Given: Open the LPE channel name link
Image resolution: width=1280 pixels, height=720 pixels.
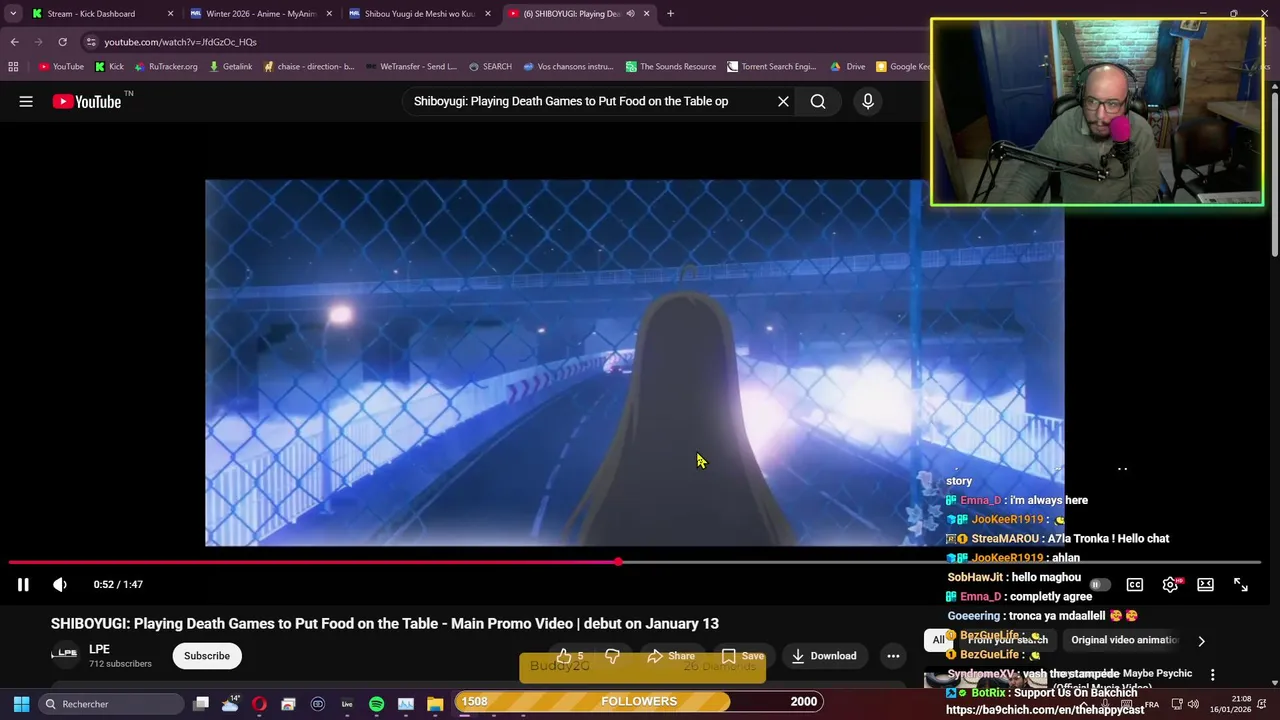Looking at the screenshot, I should coord(99,649).
